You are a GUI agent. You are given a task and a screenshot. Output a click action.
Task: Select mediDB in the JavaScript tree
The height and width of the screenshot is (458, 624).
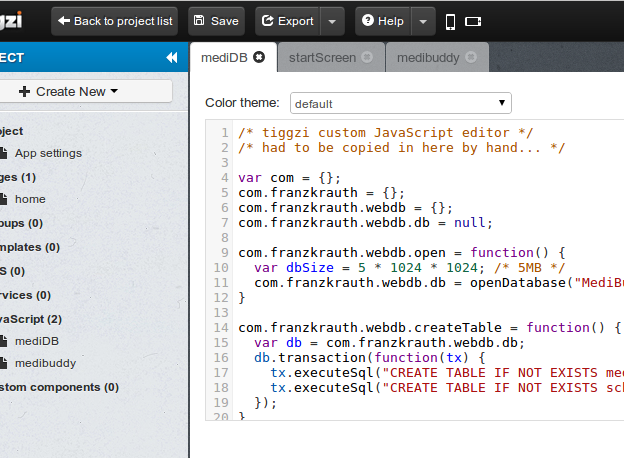(x=37, y=341)
